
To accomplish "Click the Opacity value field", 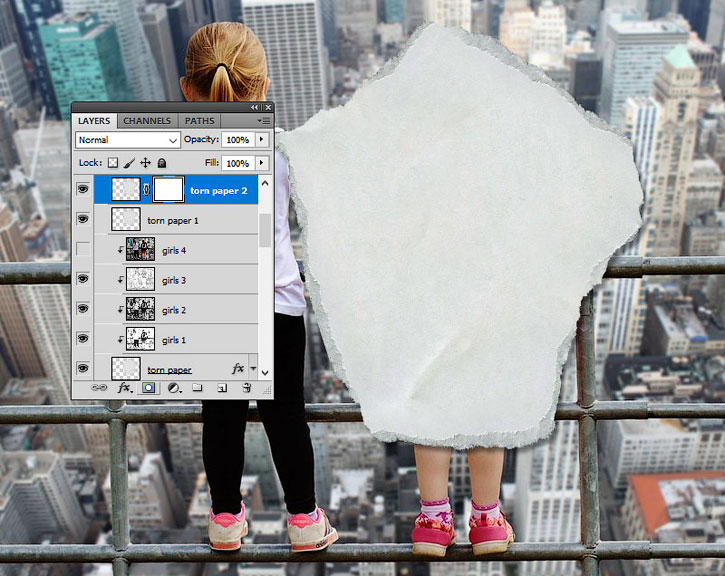I will tap(238, 140).
